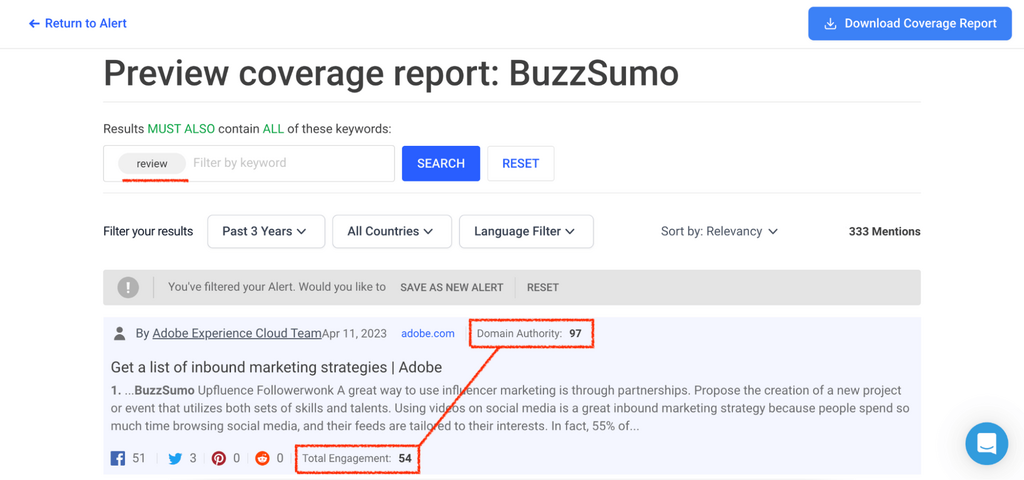This screenshot has width=1024, height=480.
Task: Visit the adobe.com domain link
Action: (428, 333)
